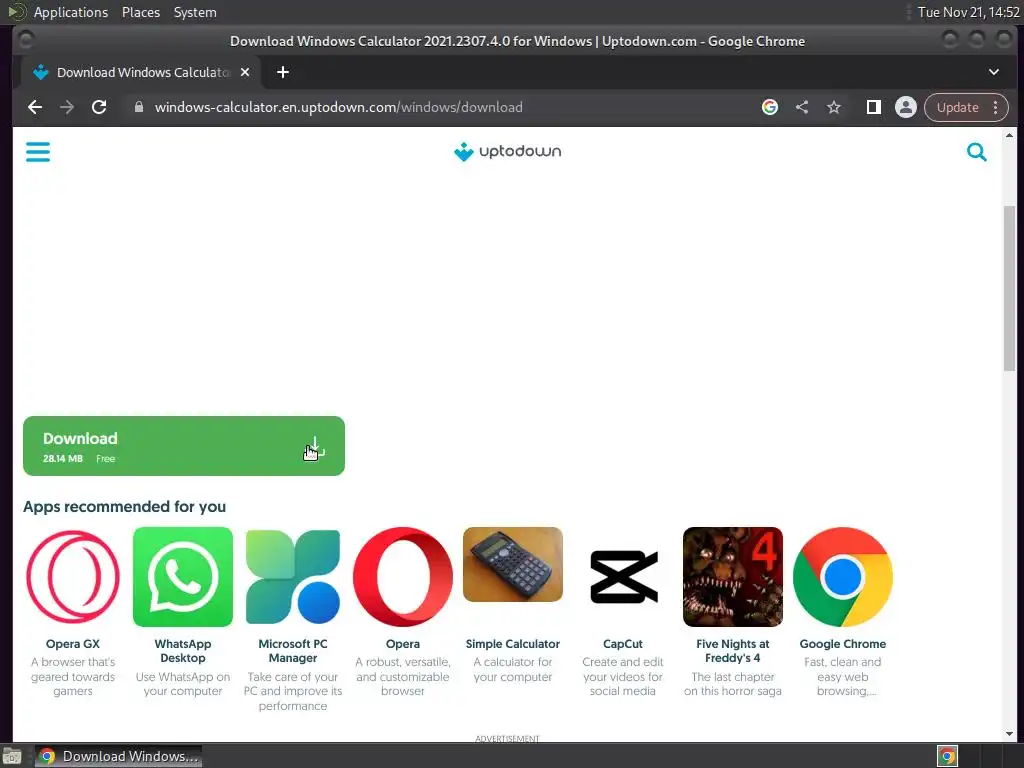Go back with the browser back arrow
The height and width of the screenshot is (768, 1024).
[x=35, y=107]
